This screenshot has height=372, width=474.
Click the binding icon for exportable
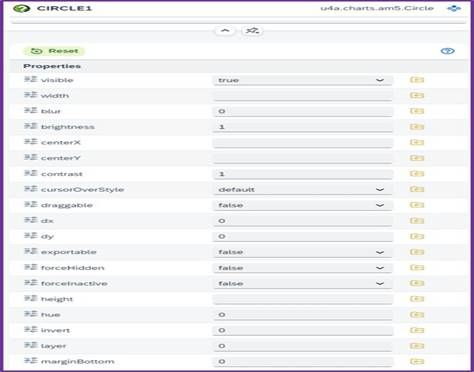[x=417, y=252]
